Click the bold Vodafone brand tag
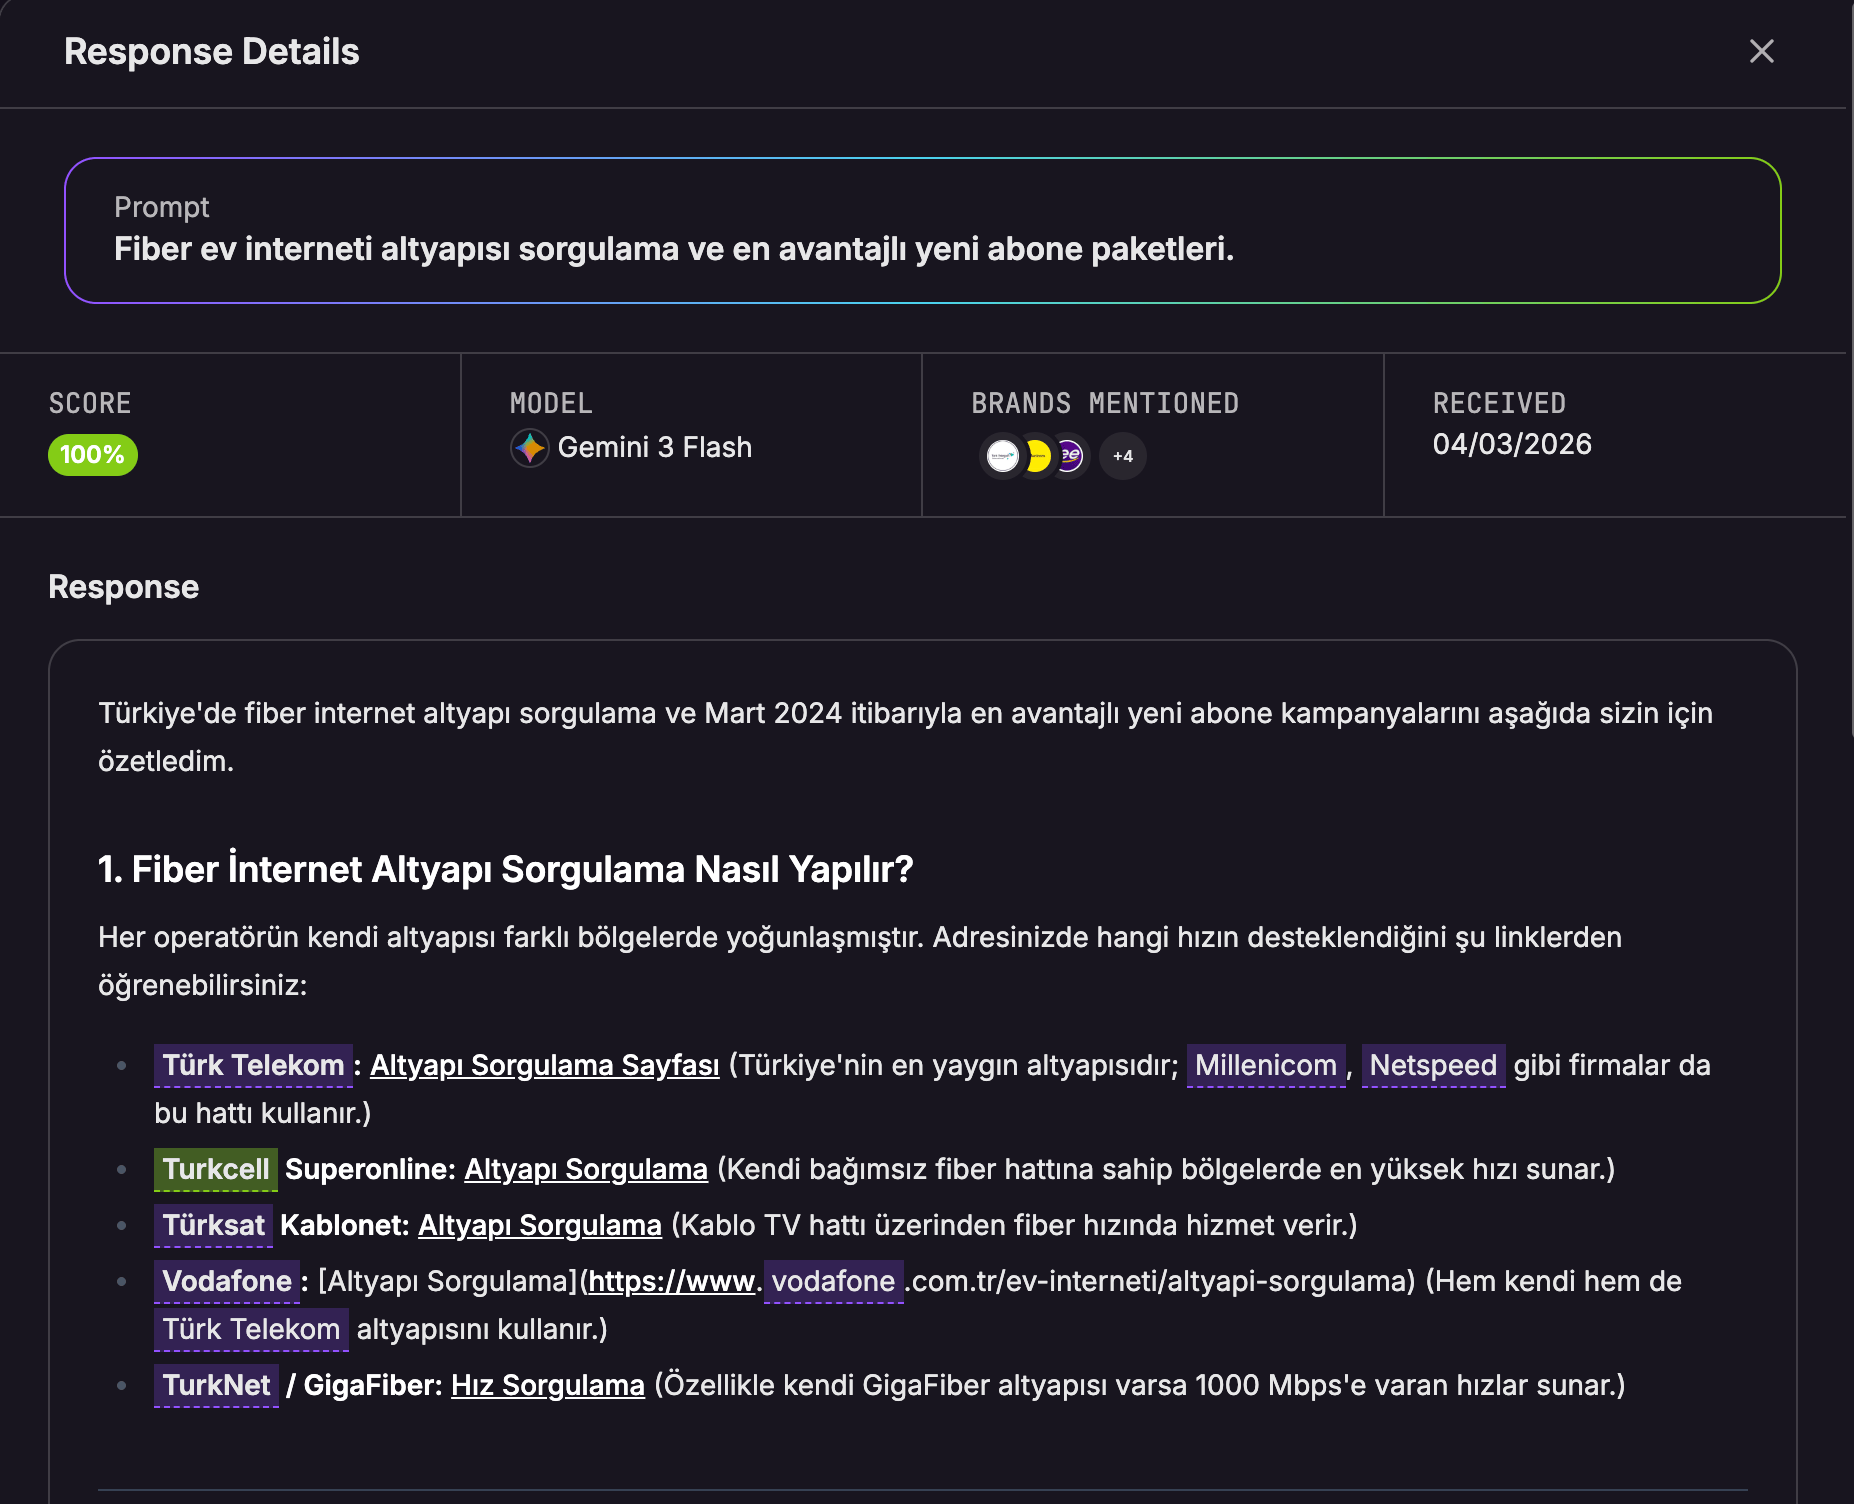Screen dimensions: 1854x1504 coord(226,1281)
